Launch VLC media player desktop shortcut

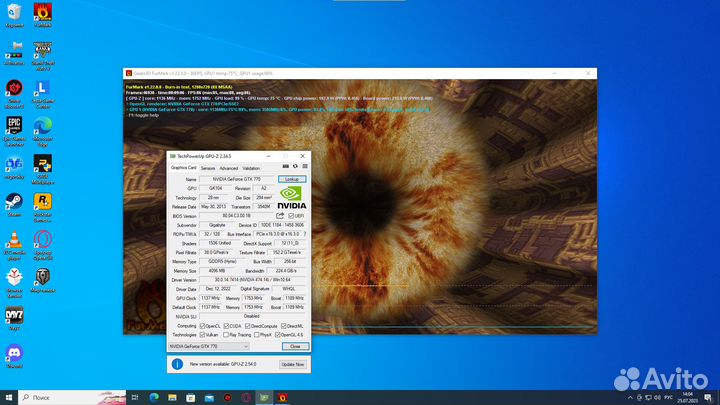click(x=14, y=245)
